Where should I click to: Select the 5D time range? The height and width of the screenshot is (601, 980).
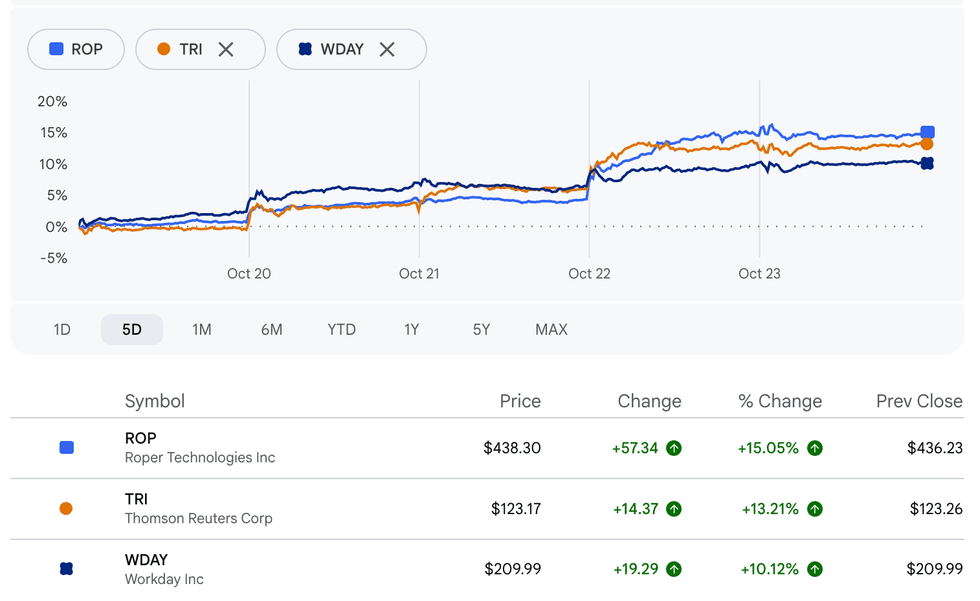click(x=132, y=329)
